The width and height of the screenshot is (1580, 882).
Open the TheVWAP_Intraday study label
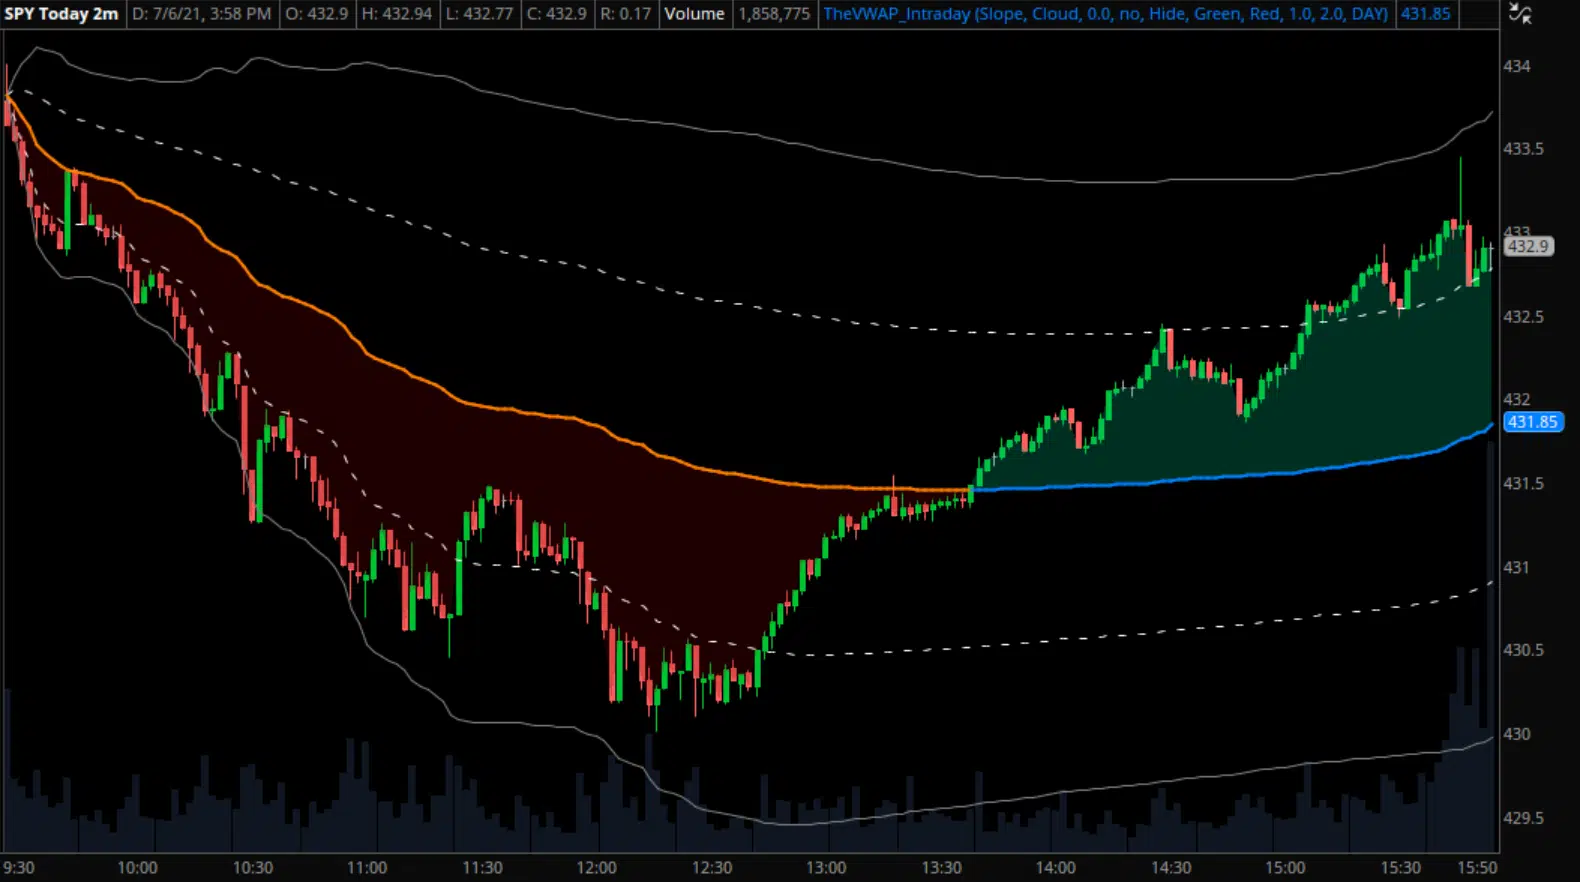pos(1105,14)
